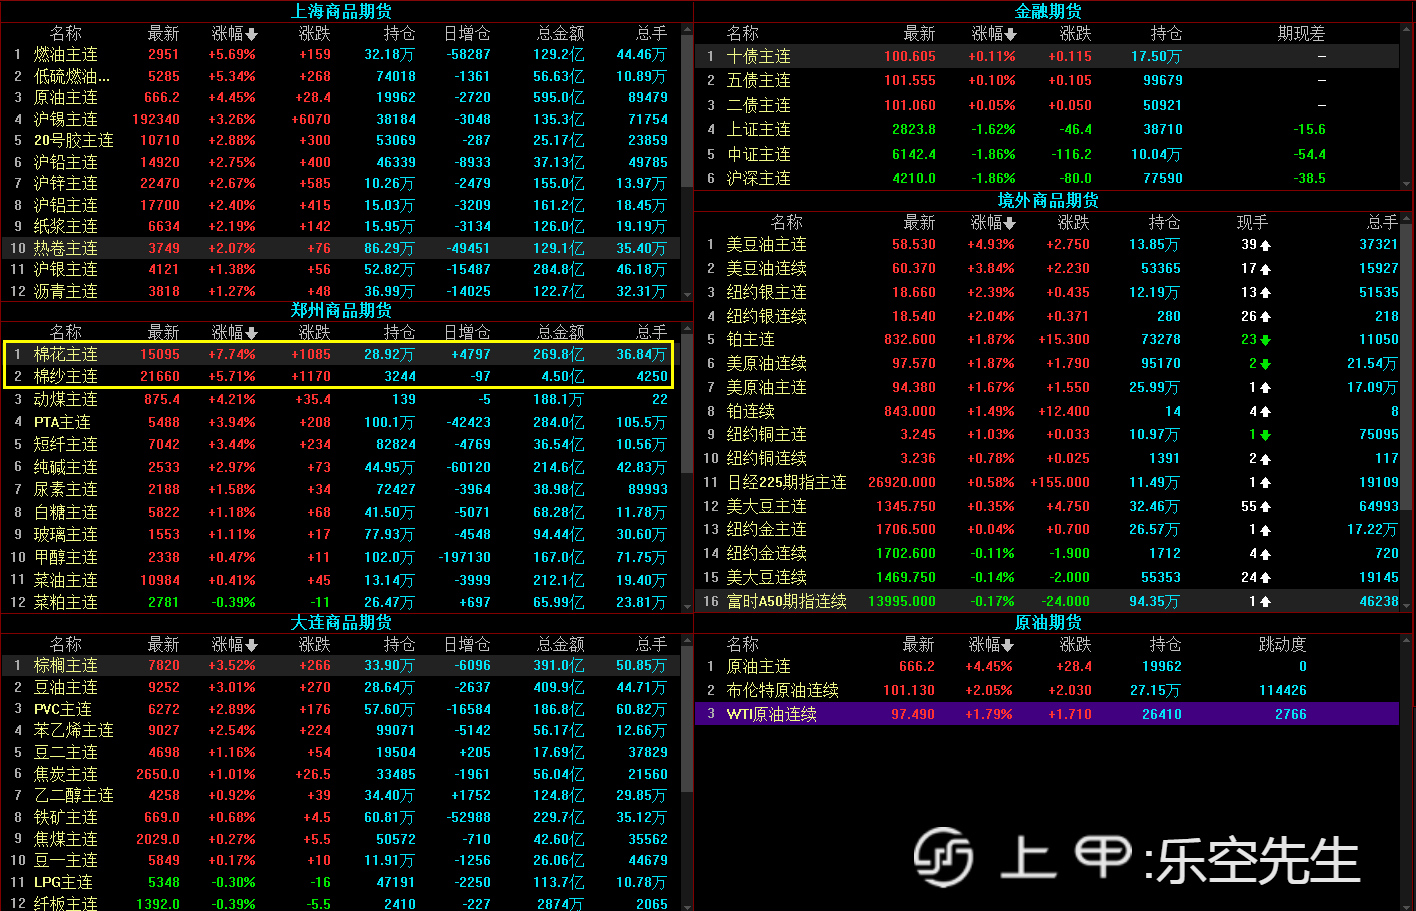Sort 上海商品期货 by 最新 column header
1416x911 pixels.
click(164, 34)
